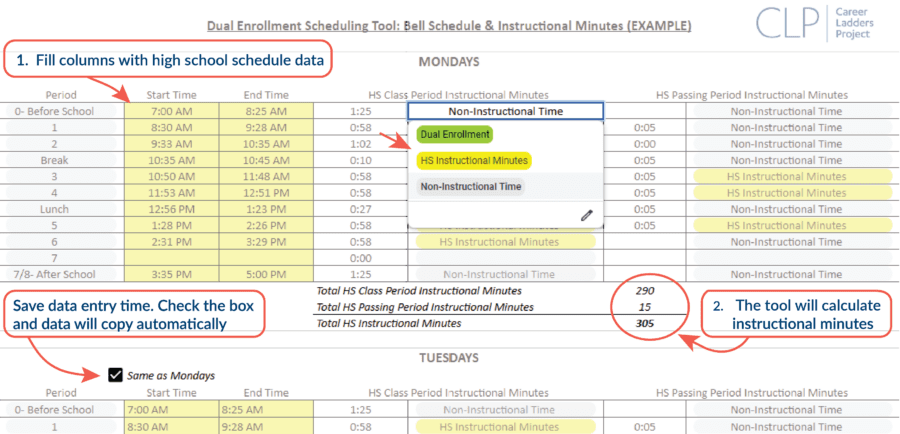
Task: Click the Total HS Instructional Minutes label
Action: tap(389, 324)
